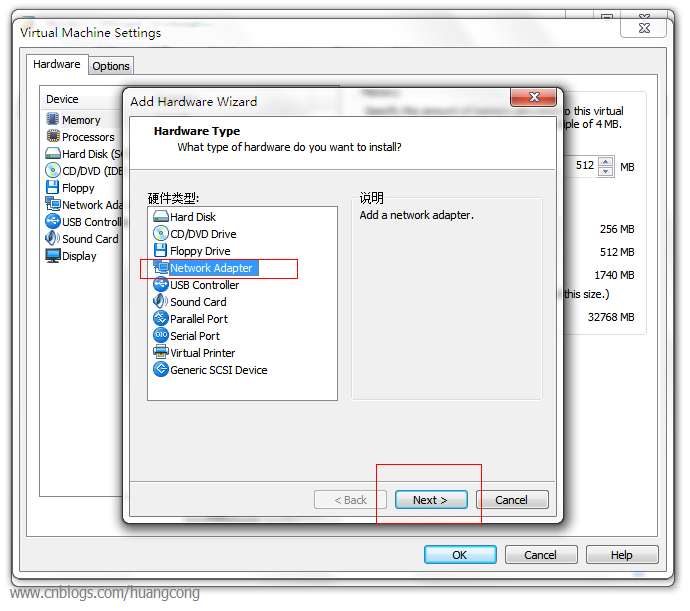Click the Processors icon in Device list
Viewport: 690px width, 611px height.
pyautogui.click(x=53, y=136)
